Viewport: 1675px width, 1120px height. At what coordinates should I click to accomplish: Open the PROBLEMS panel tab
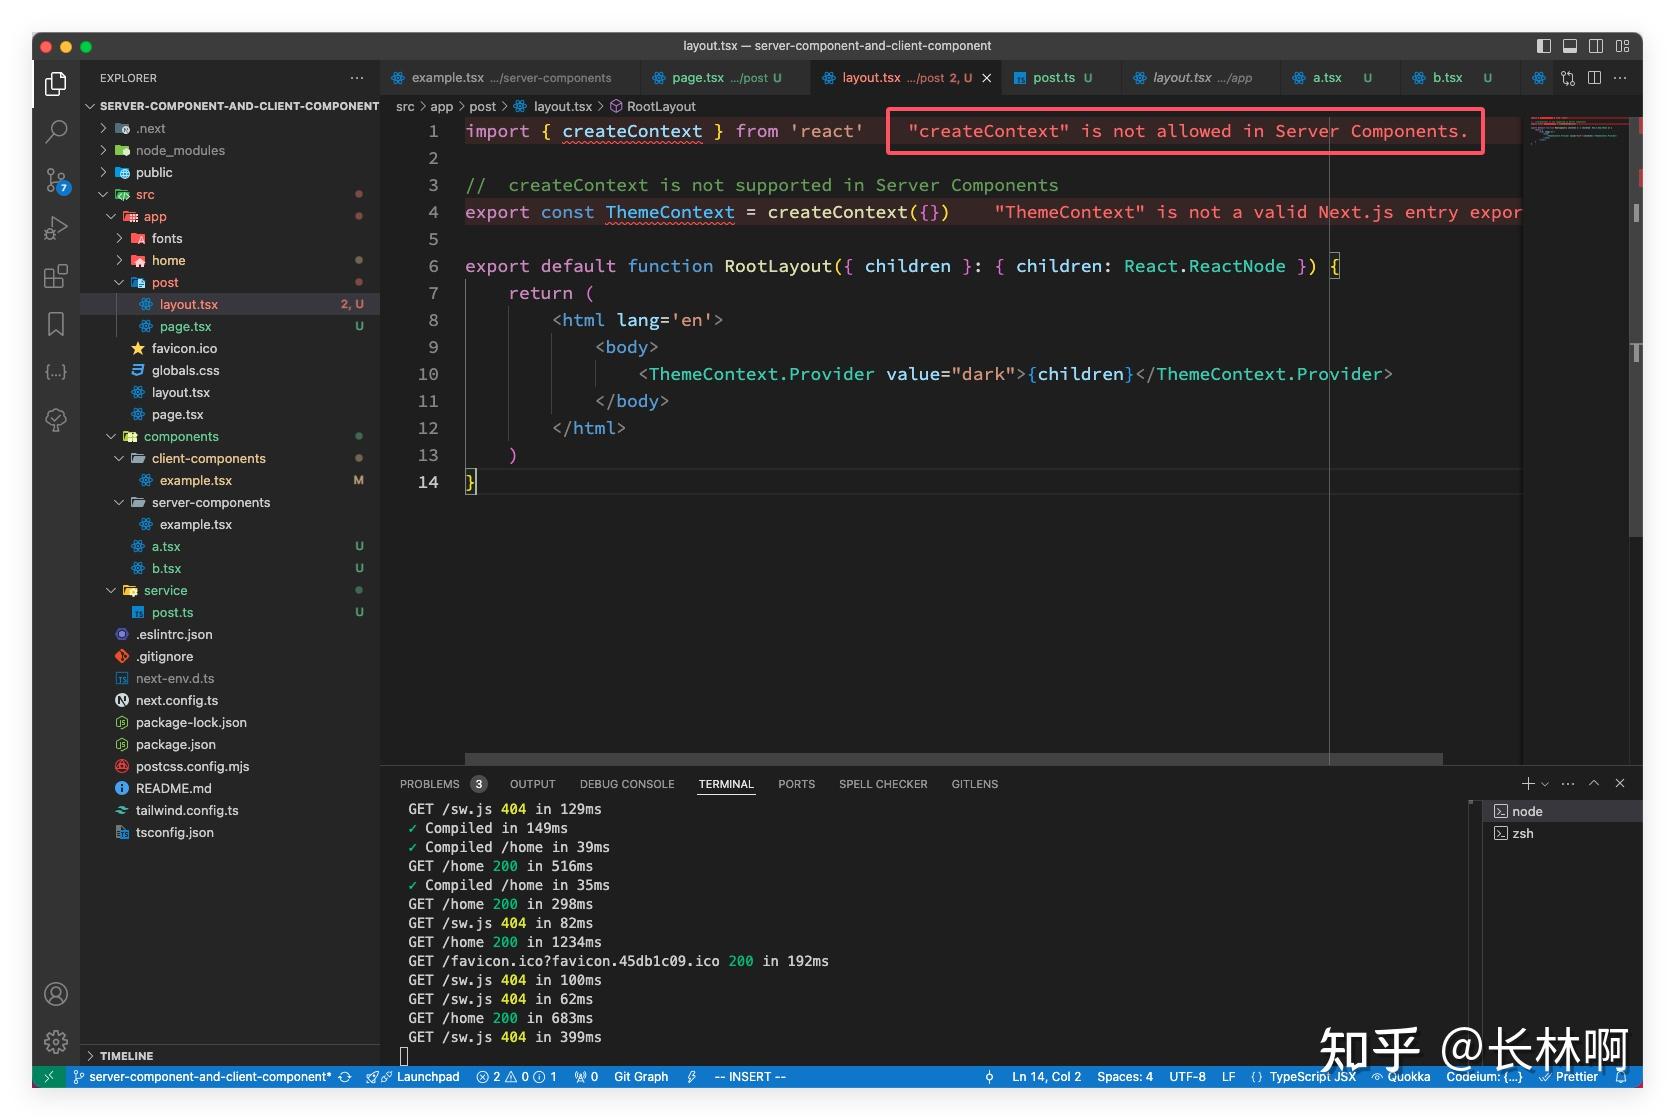click(x=429, y=784)
